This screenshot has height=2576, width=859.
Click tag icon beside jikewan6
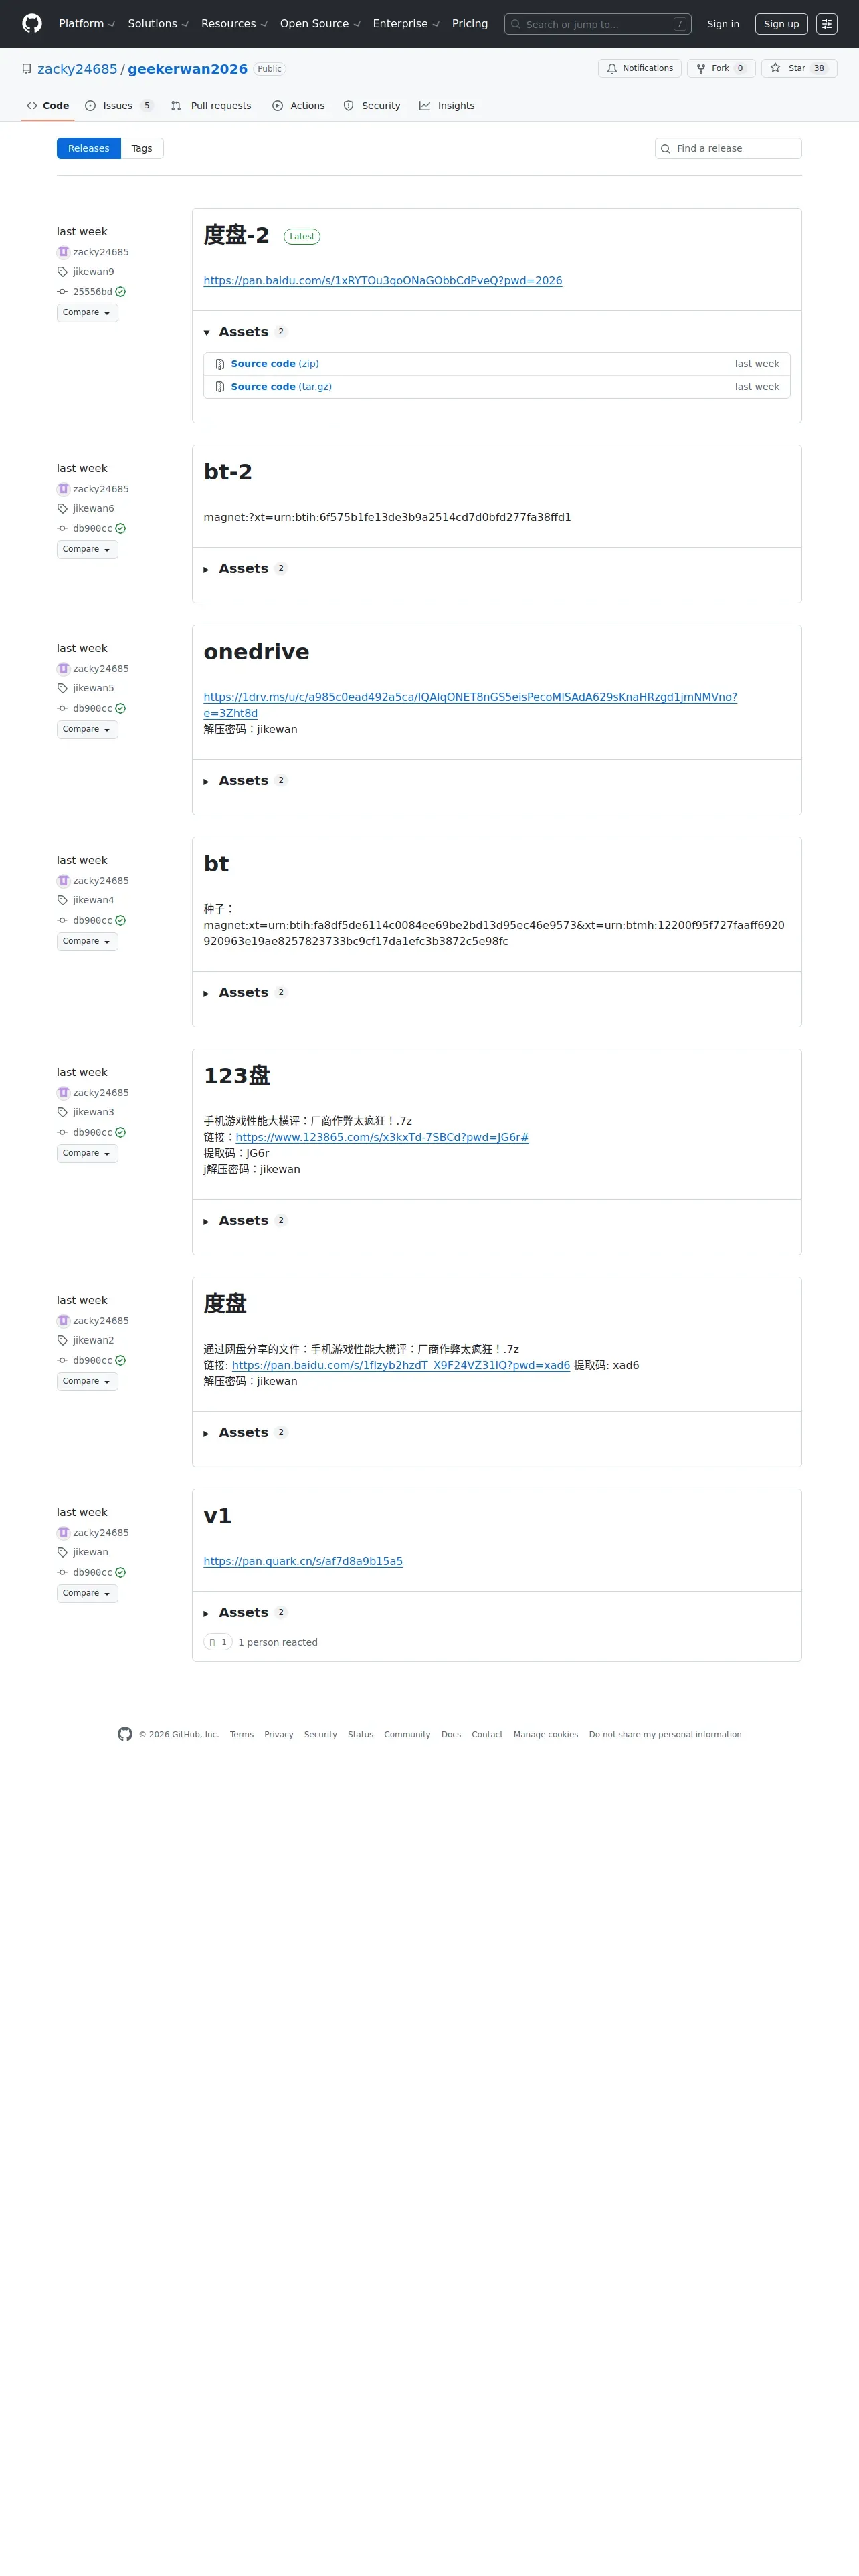62,509
